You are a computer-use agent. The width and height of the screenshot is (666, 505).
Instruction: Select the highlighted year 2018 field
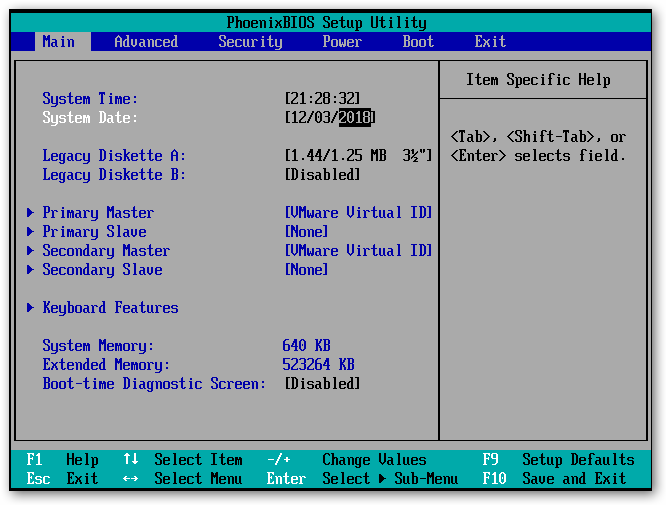pos(355,118)
